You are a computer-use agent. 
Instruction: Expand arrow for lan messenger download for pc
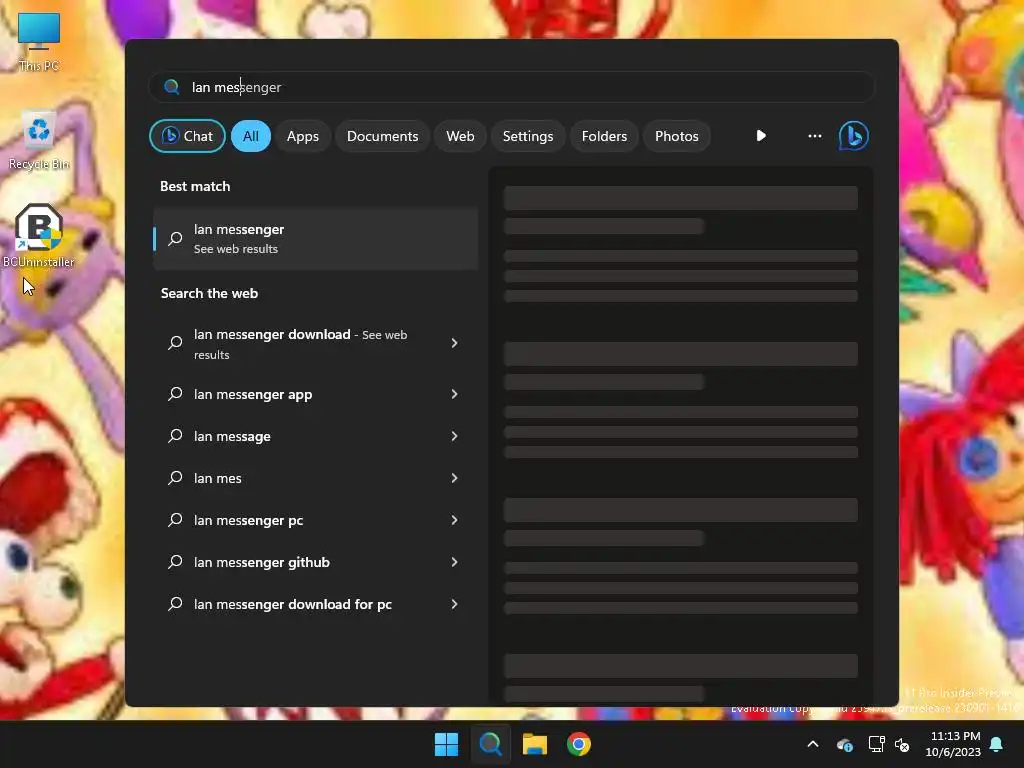point(455,604)
